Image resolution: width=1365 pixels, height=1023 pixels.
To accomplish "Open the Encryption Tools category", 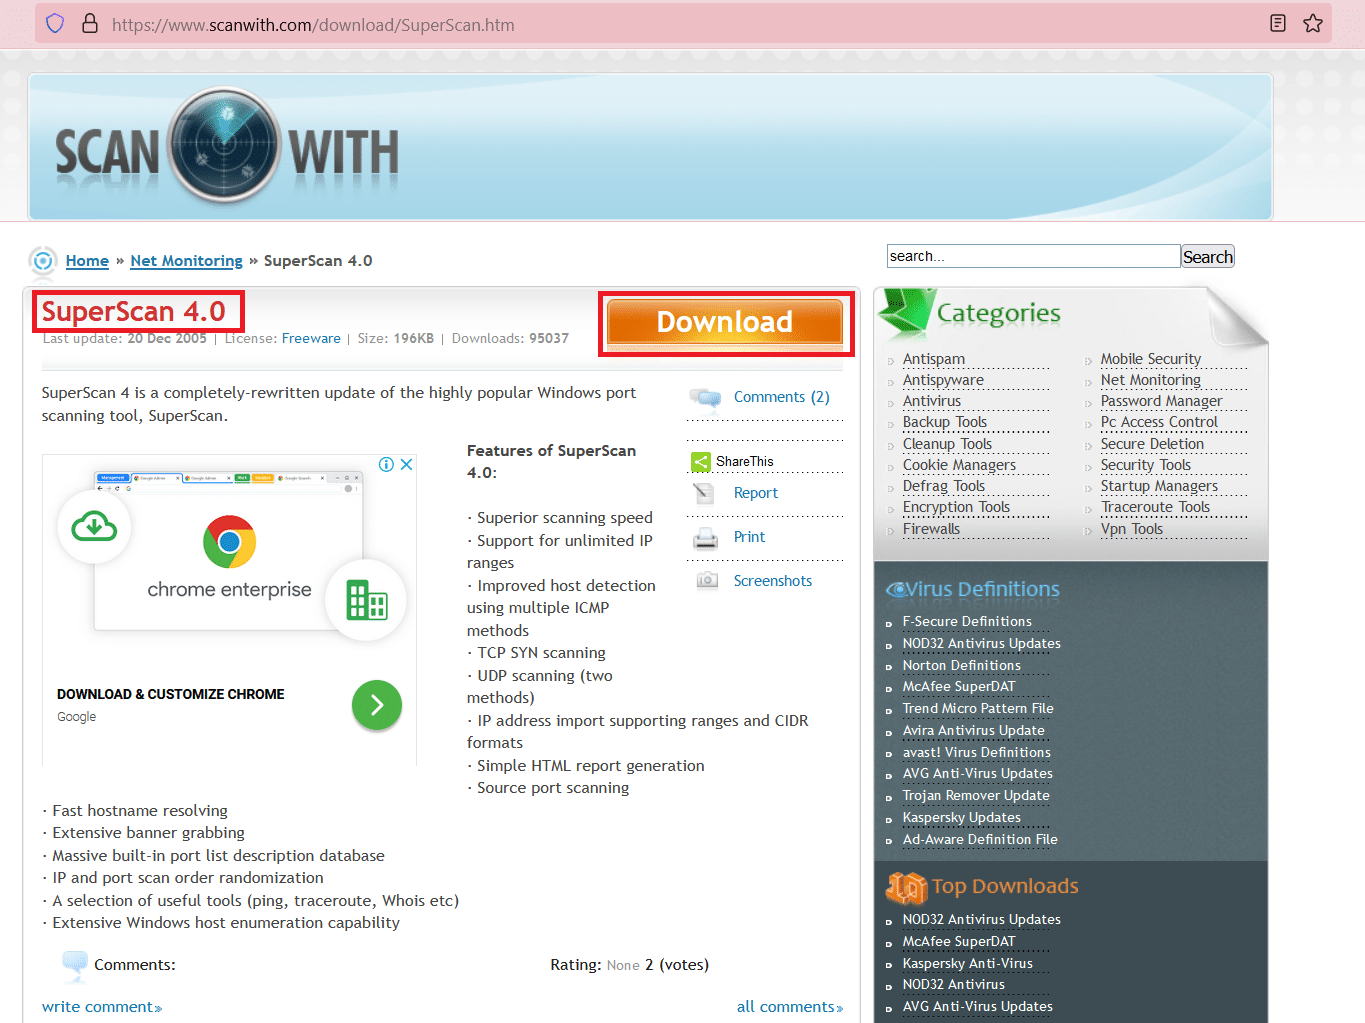I will (956, 507).
